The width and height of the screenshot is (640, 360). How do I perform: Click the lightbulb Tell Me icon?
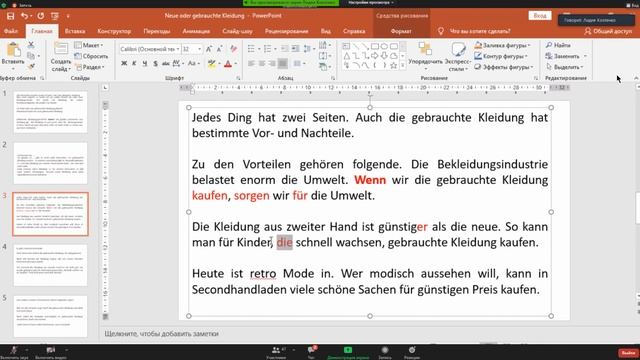[x=440, y=31]
